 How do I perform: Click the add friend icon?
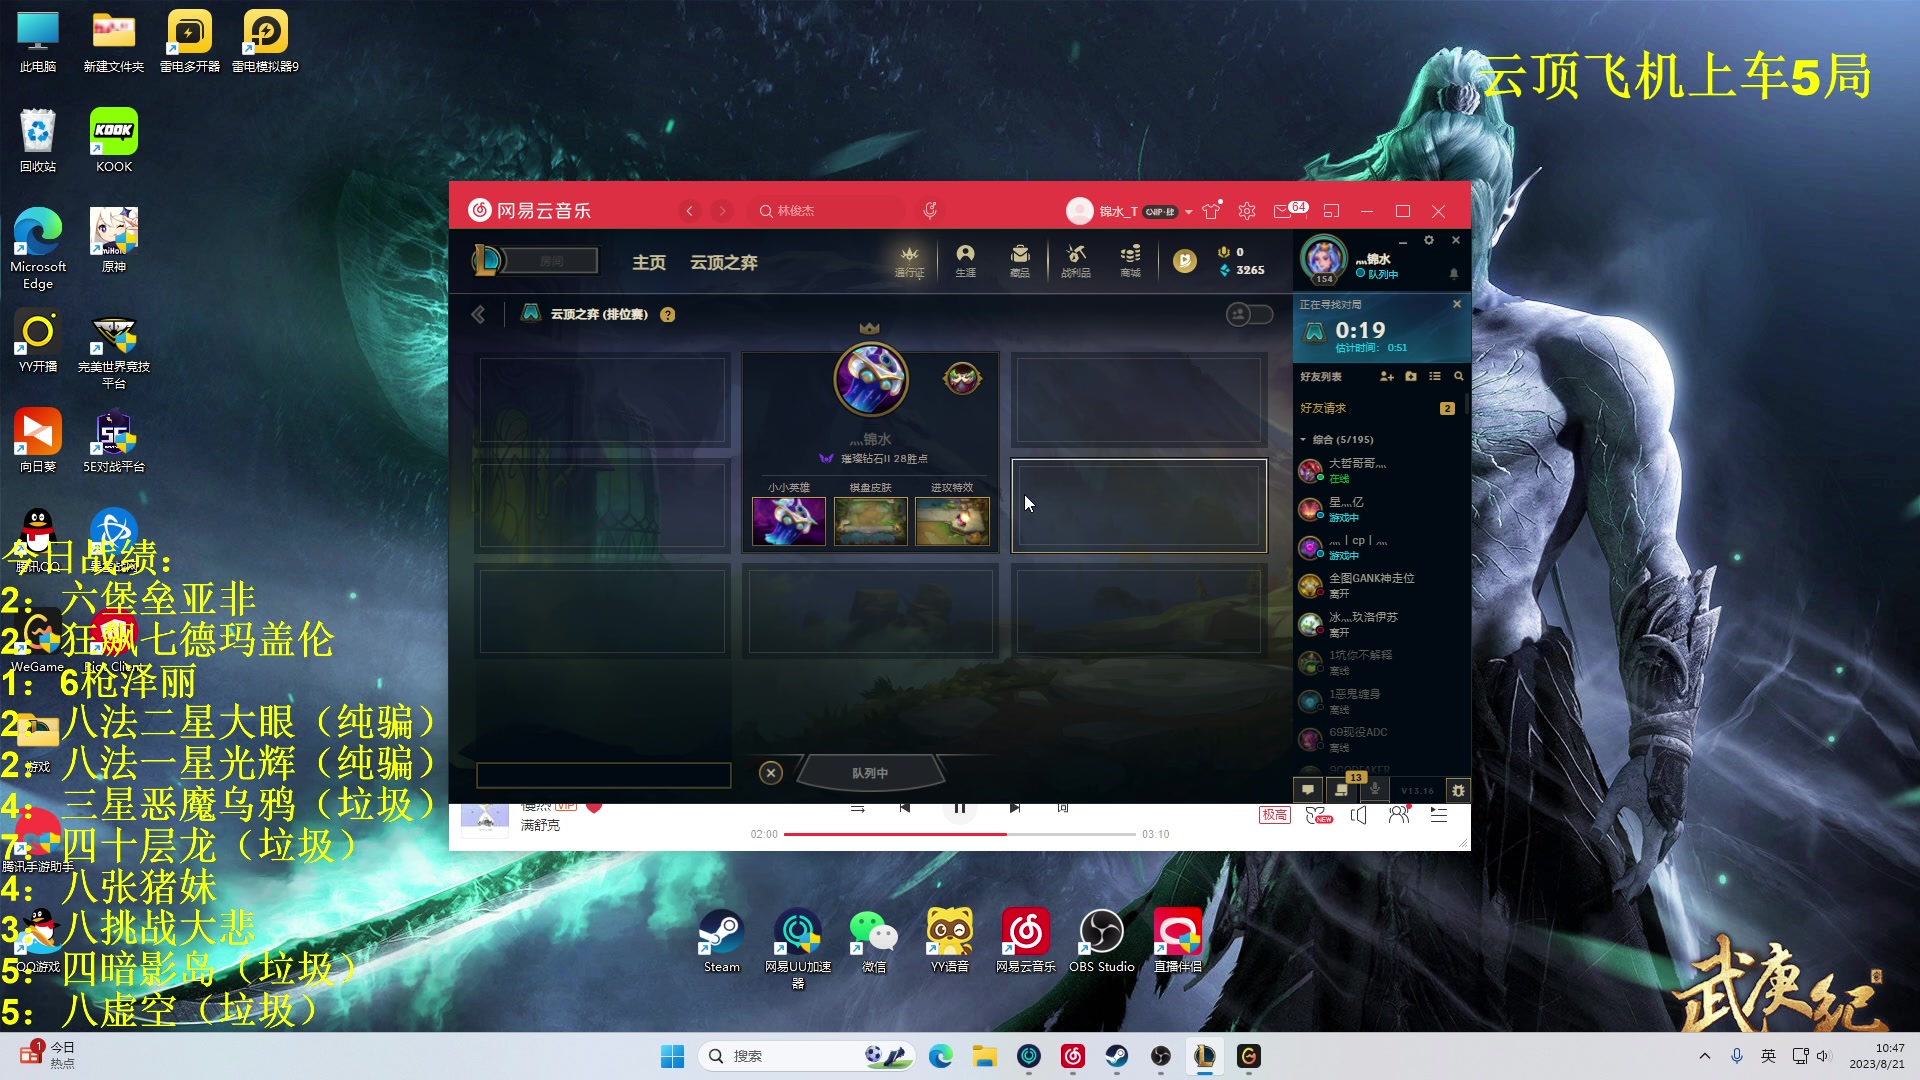(x=1386, y=377)
